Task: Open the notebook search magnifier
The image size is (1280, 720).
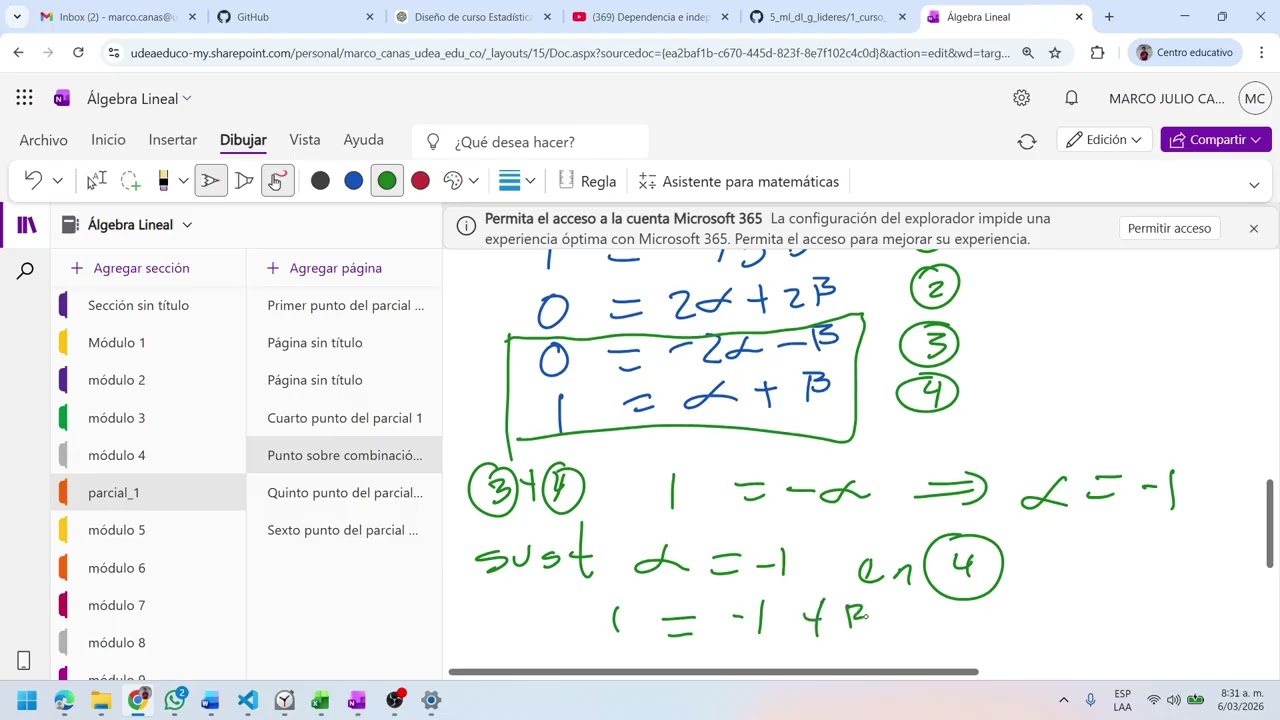Action: click(26, 270)
